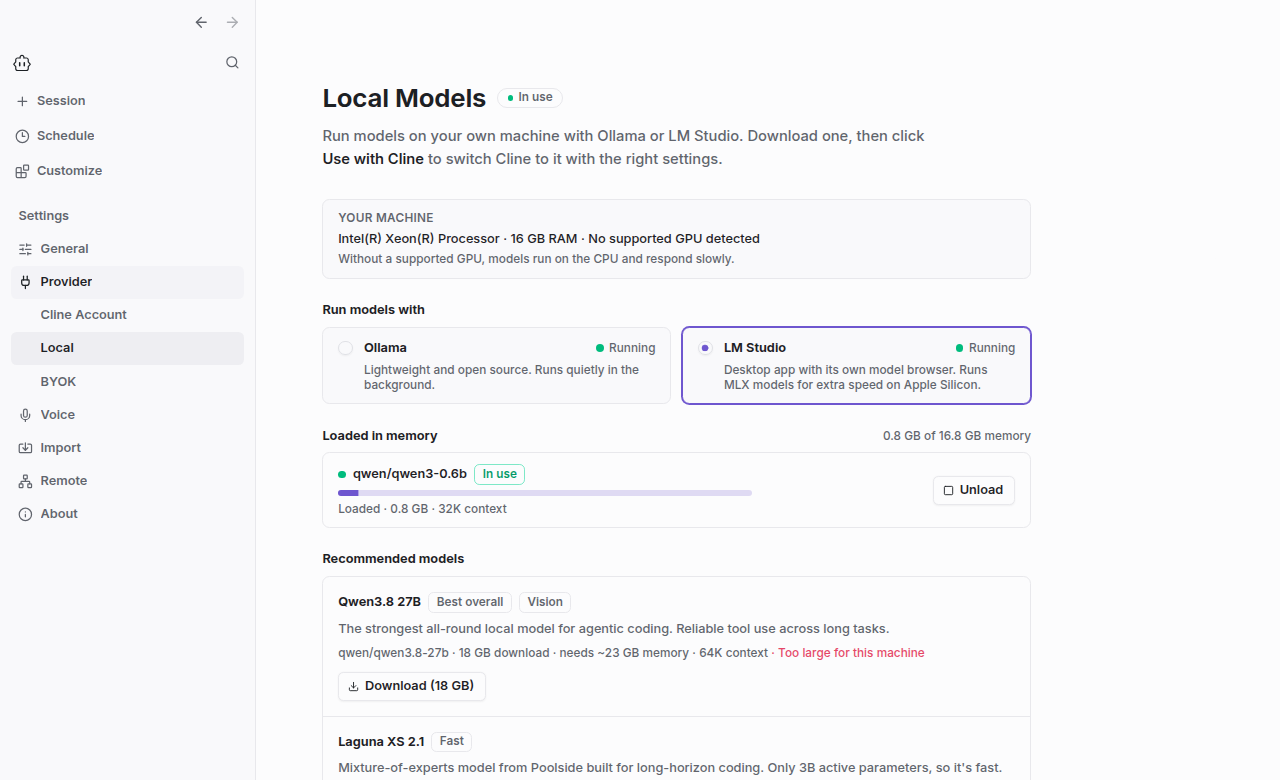Click the qwen3-0.6b memory usage bar
1280x780 pixels.
545,493
